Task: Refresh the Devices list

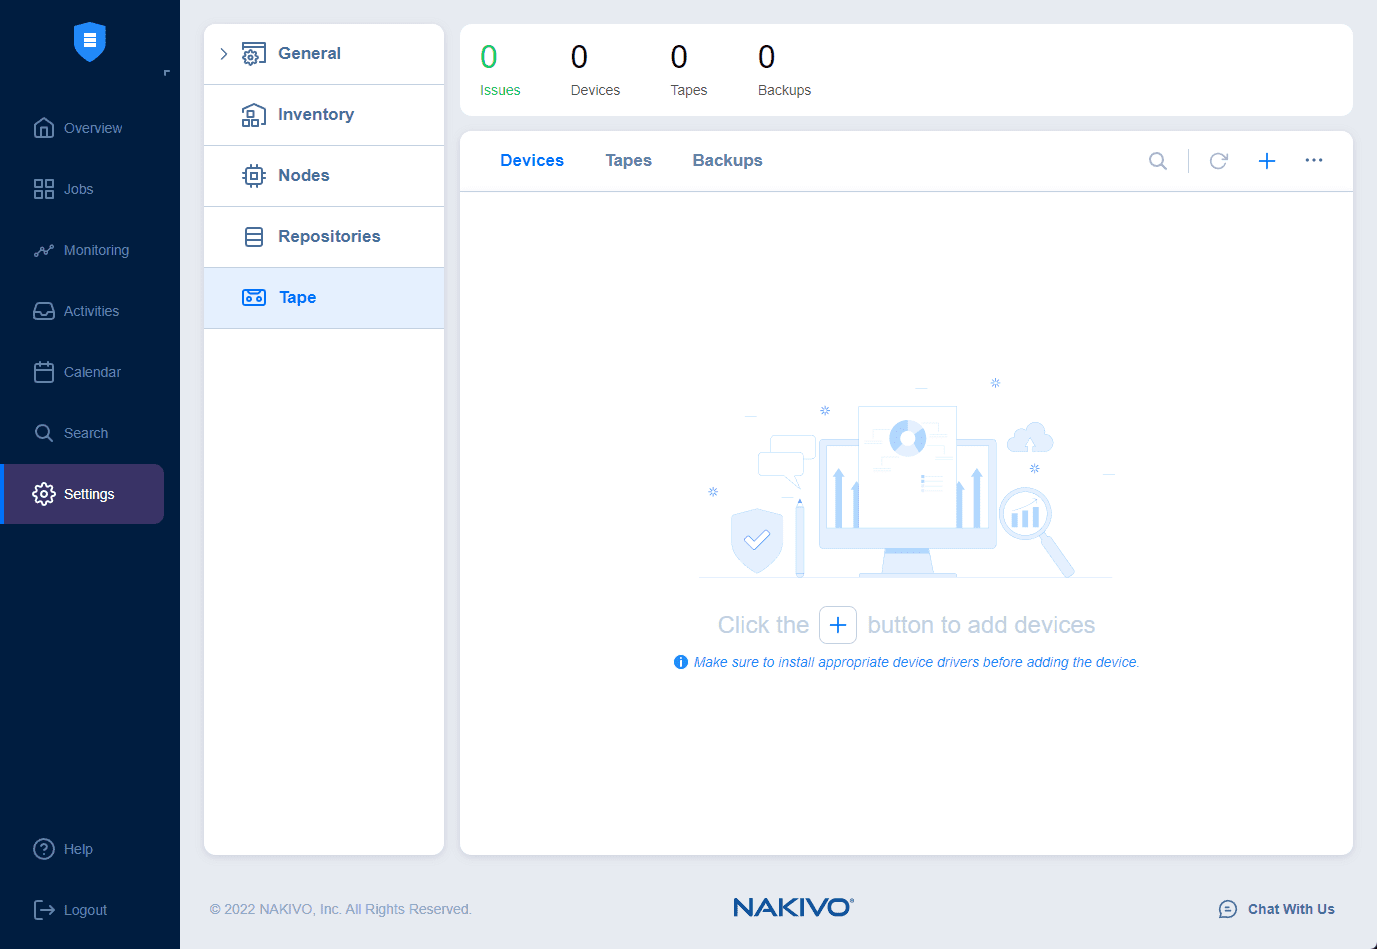Action: [x=1218, y=160]
